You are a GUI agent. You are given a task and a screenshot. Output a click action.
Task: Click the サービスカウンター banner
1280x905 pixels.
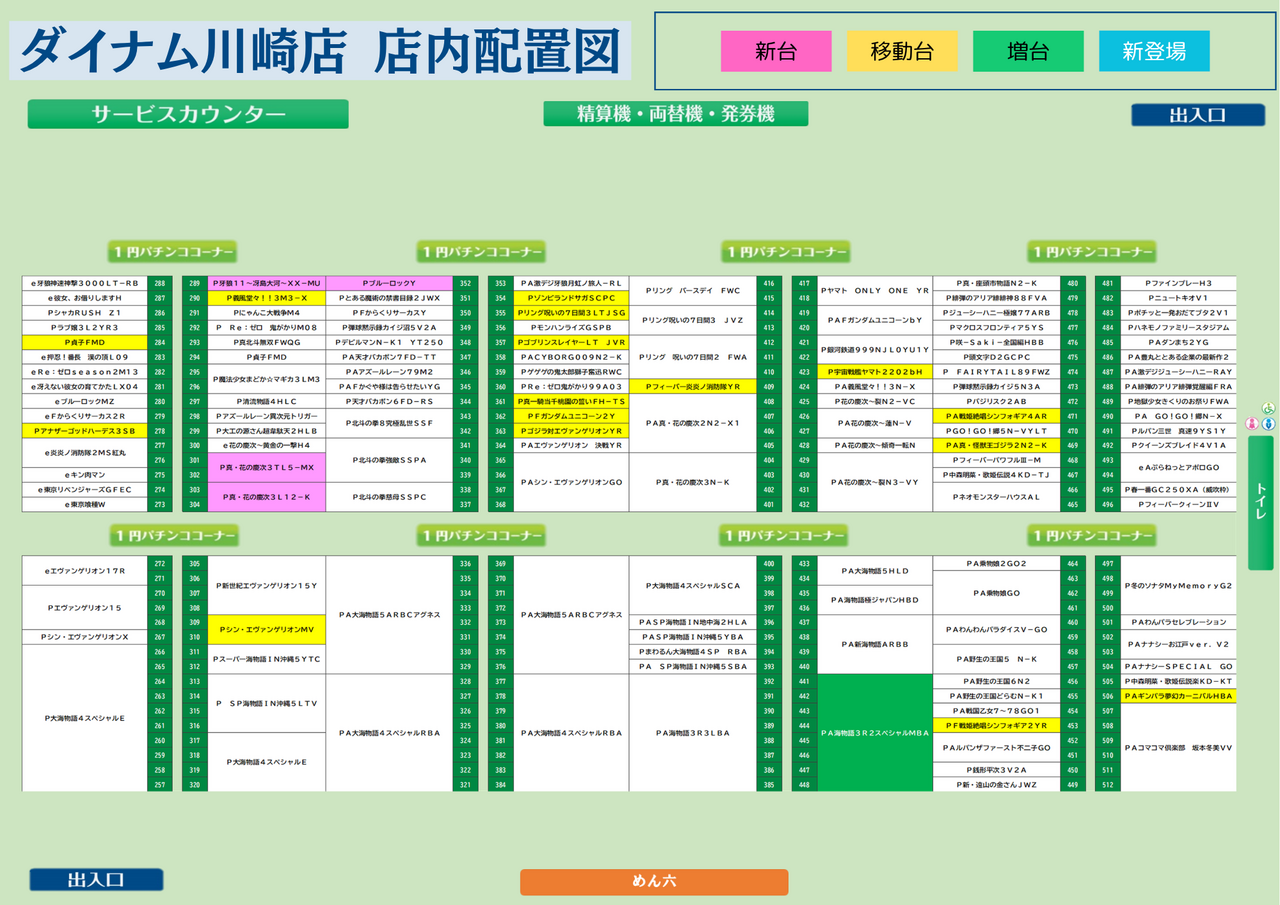tap(188, 114)
